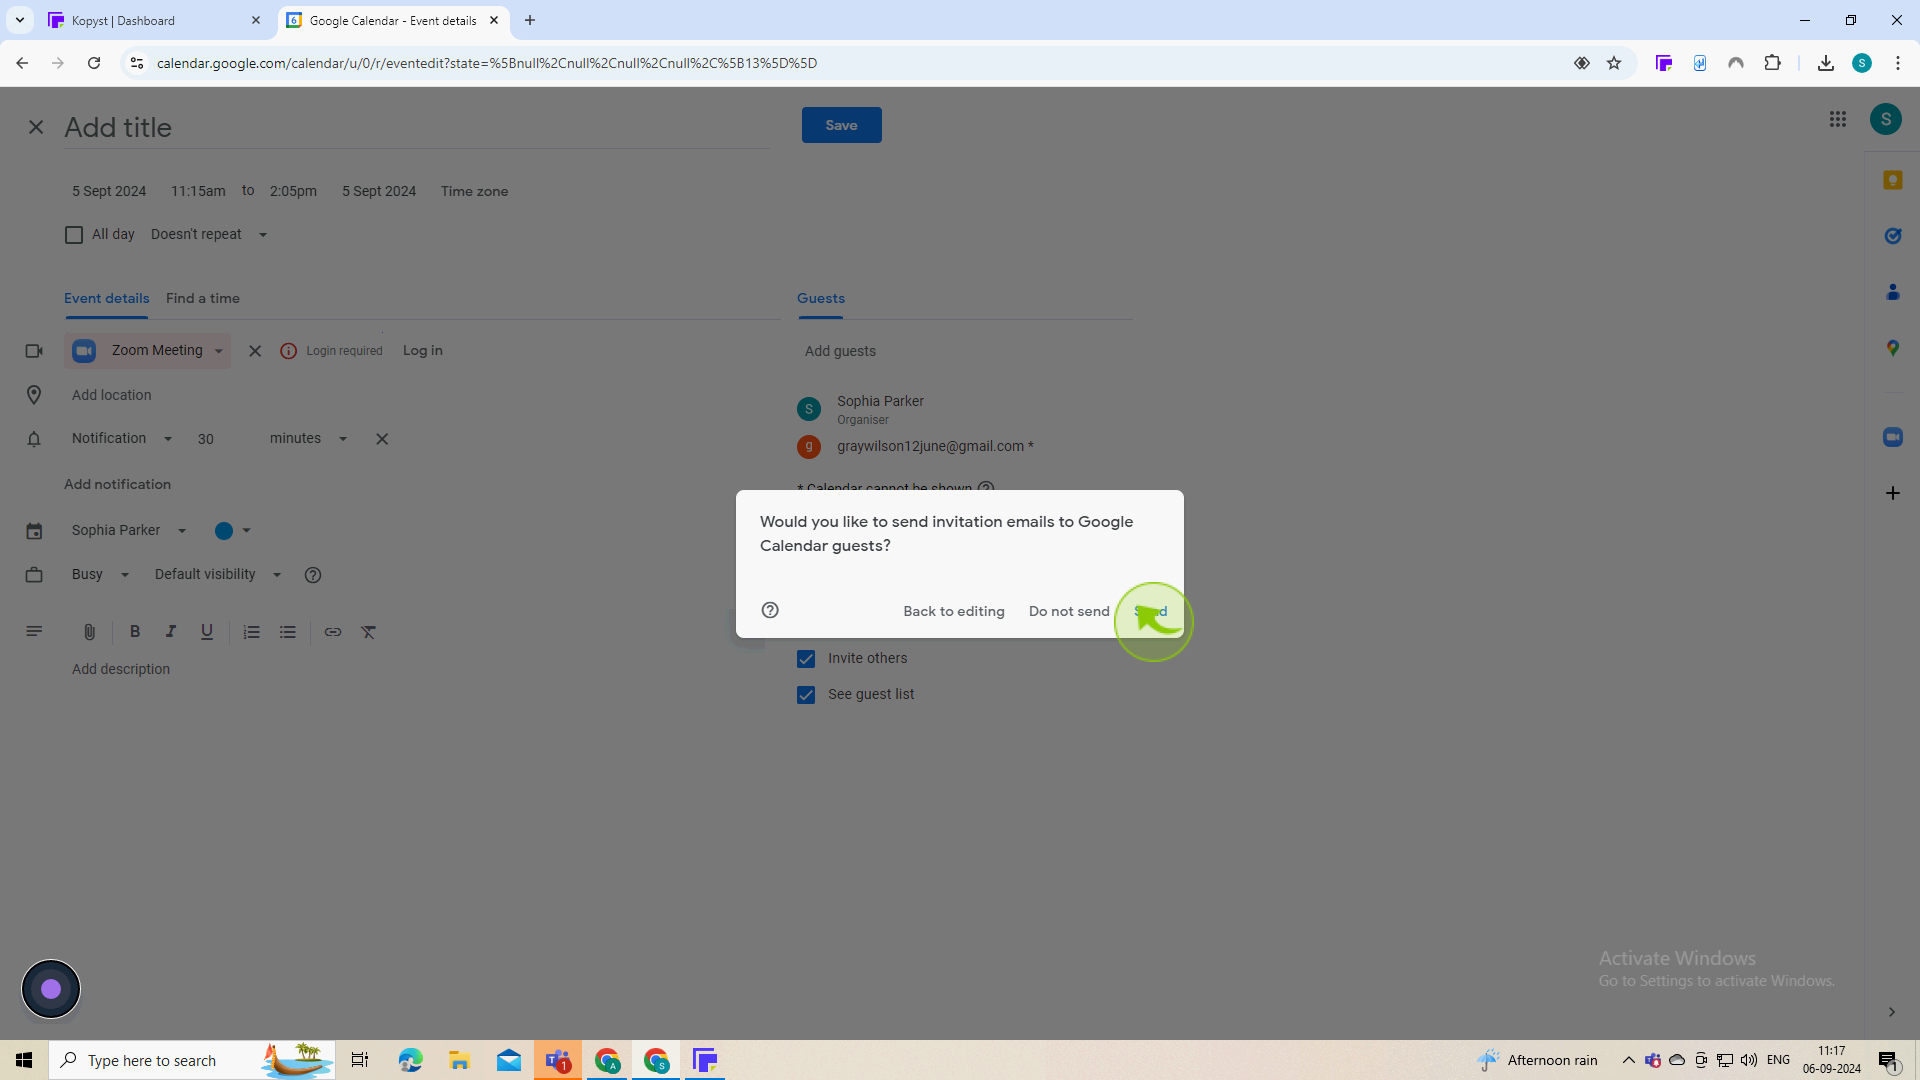The height and width of the screenshot is (1080, 1920).
Task: Remove the Zoom Meeting conferencing
Action: coord(255,351)
